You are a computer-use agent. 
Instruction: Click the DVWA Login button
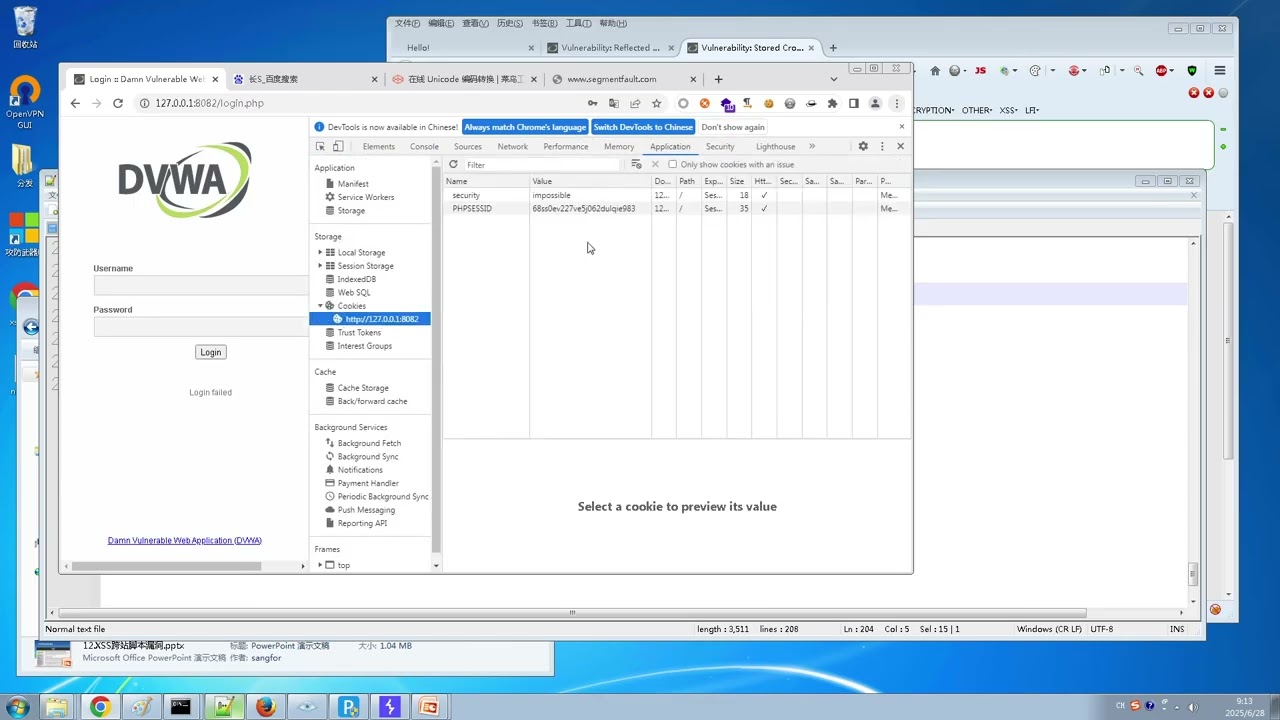[x=210, y=352]
